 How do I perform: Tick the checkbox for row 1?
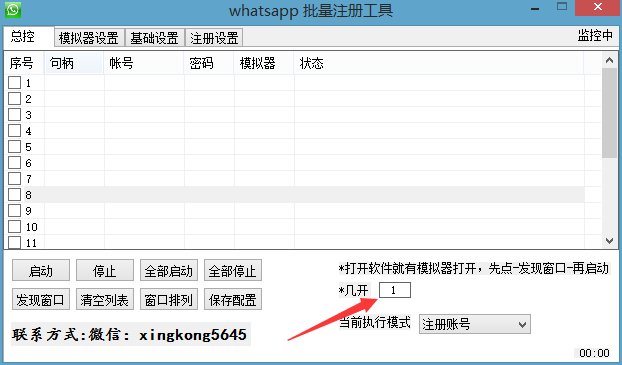15,83
